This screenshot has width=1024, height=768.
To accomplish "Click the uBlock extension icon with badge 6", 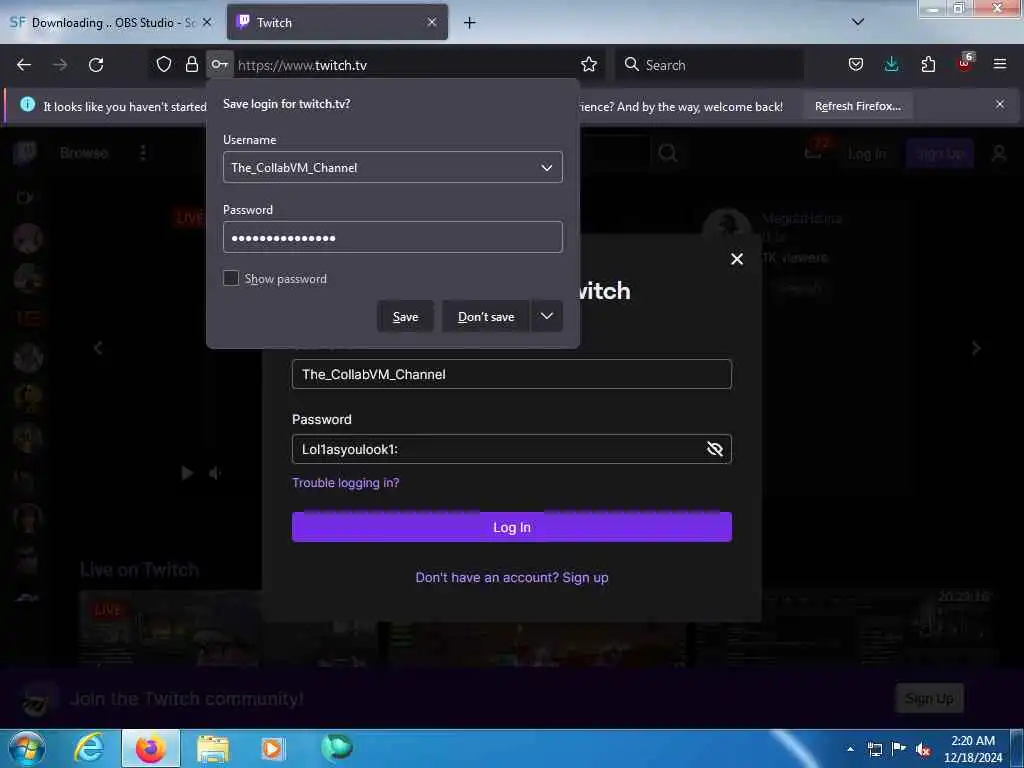I will 965,63.
